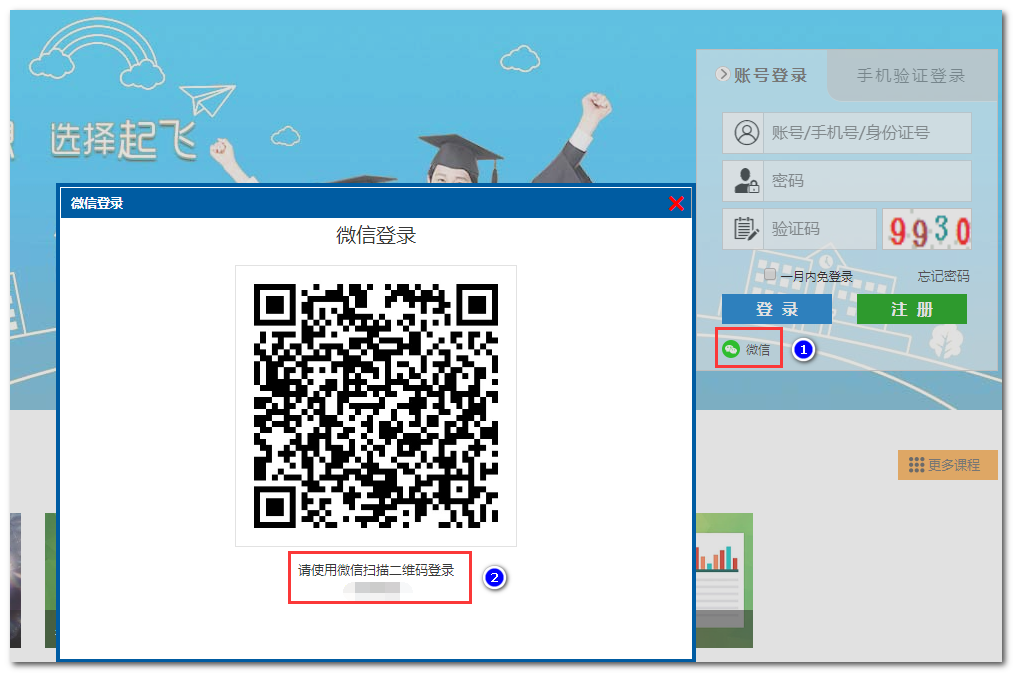The image size is (1013, 673).
Task: Focus the 验证码 input field
Action: point(819,229)
